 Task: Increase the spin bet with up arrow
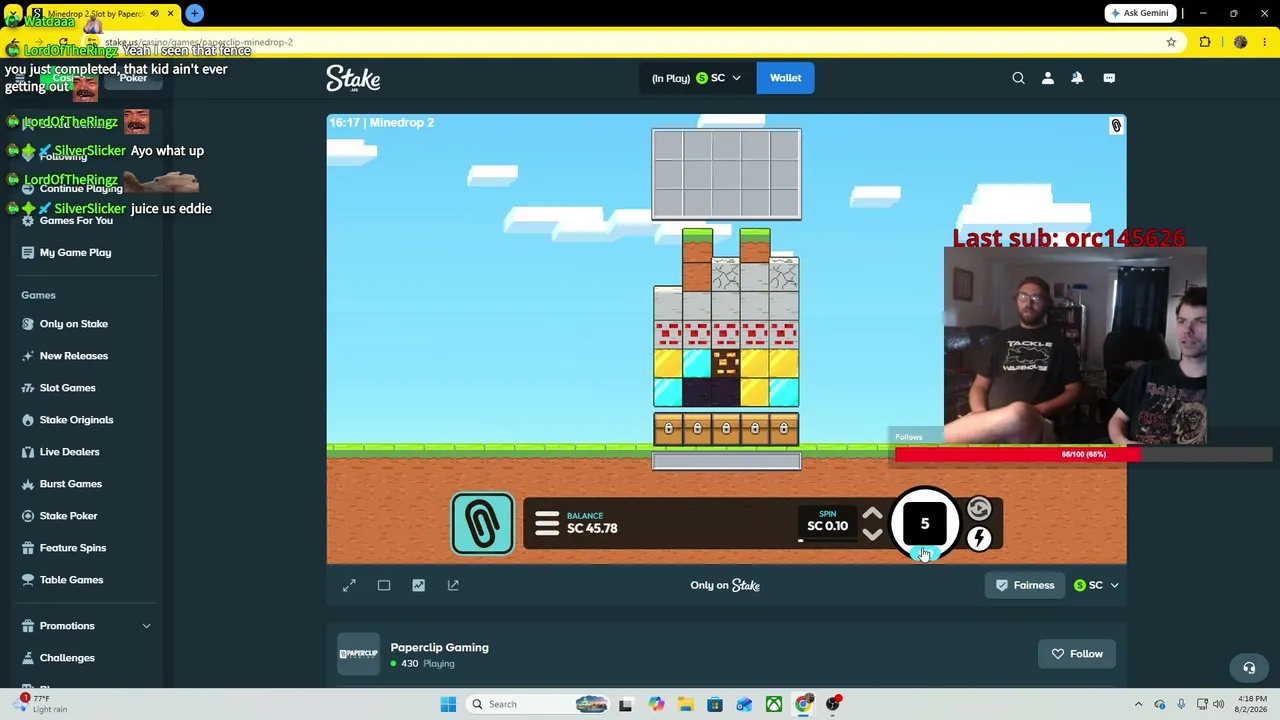pos(872,514)
